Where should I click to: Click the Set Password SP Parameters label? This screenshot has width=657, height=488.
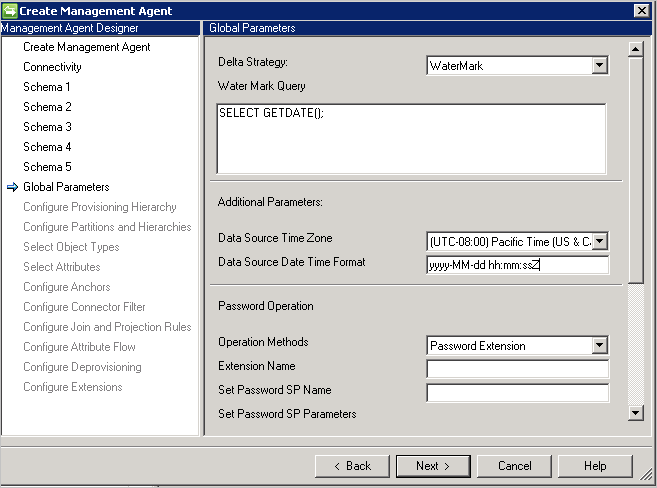(x=287, y=414)
